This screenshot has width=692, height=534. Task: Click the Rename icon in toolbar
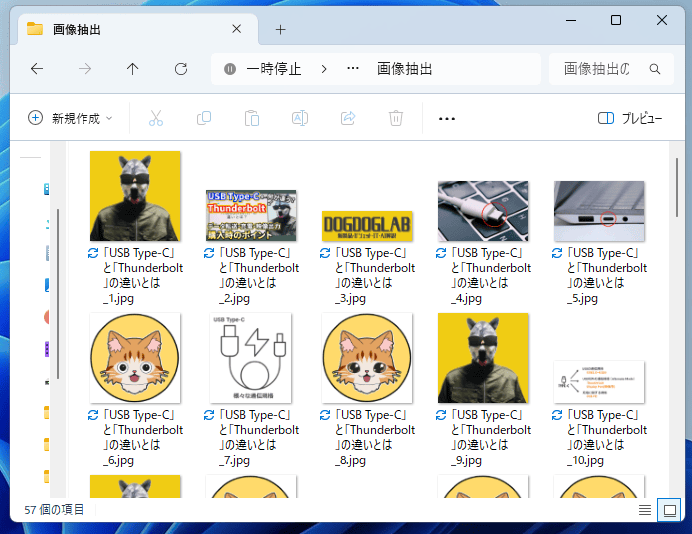point(299,118)
